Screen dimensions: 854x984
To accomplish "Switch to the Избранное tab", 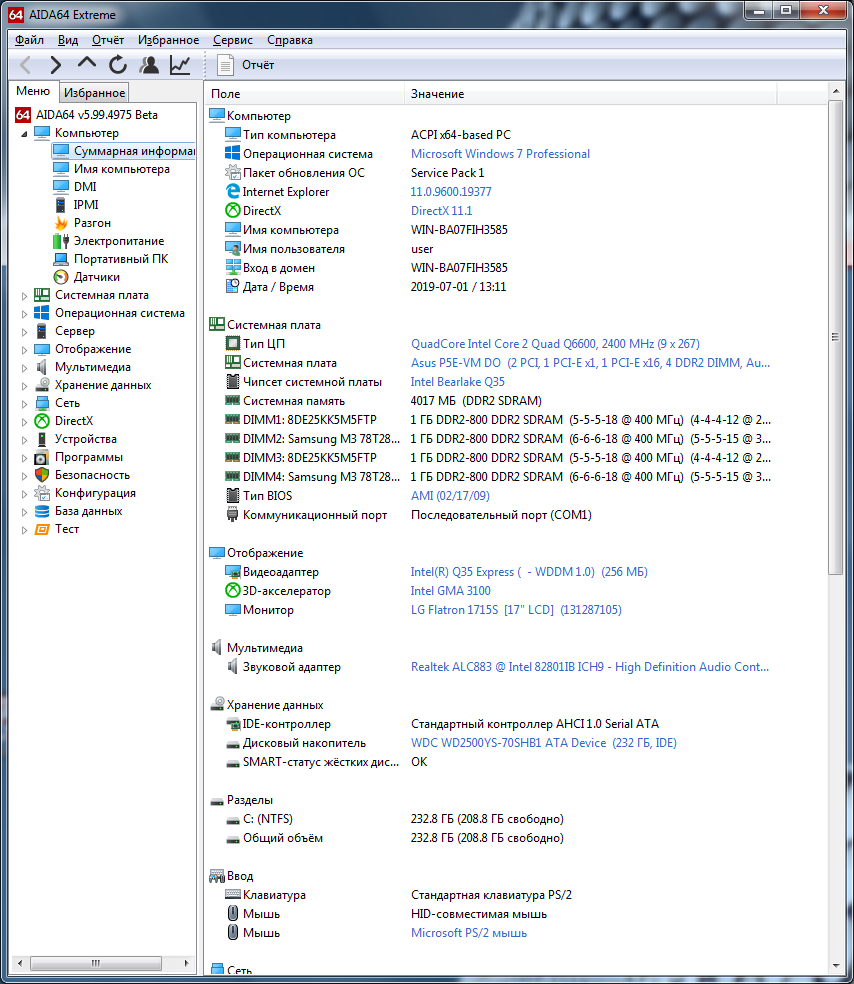I will pos(94,93).
